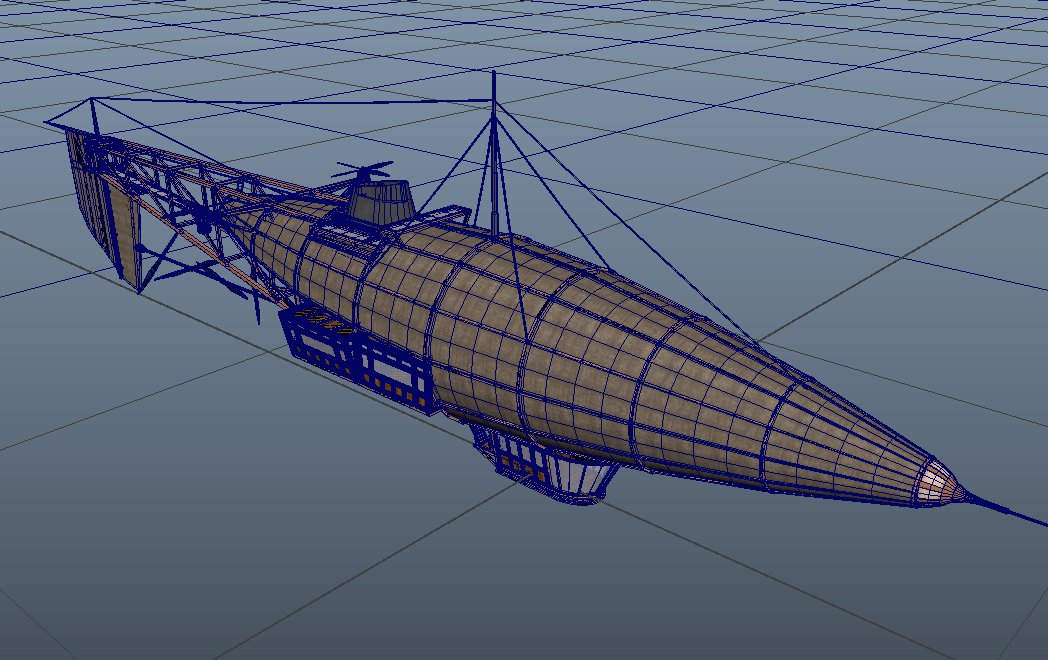
Task: Select the airship's main hull envelope
Action: [x=588, y=354]
